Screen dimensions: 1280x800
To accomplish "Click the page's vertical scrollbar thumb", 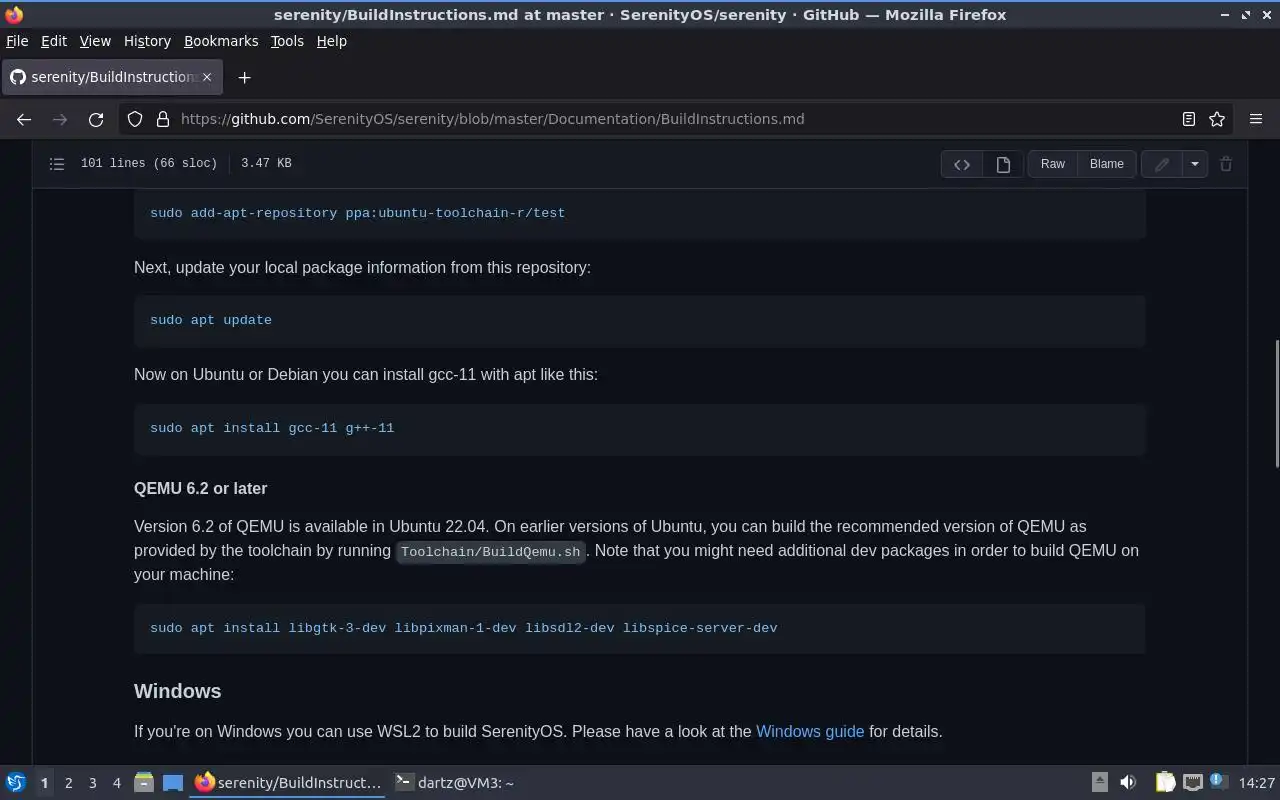I will [1275, 403].
